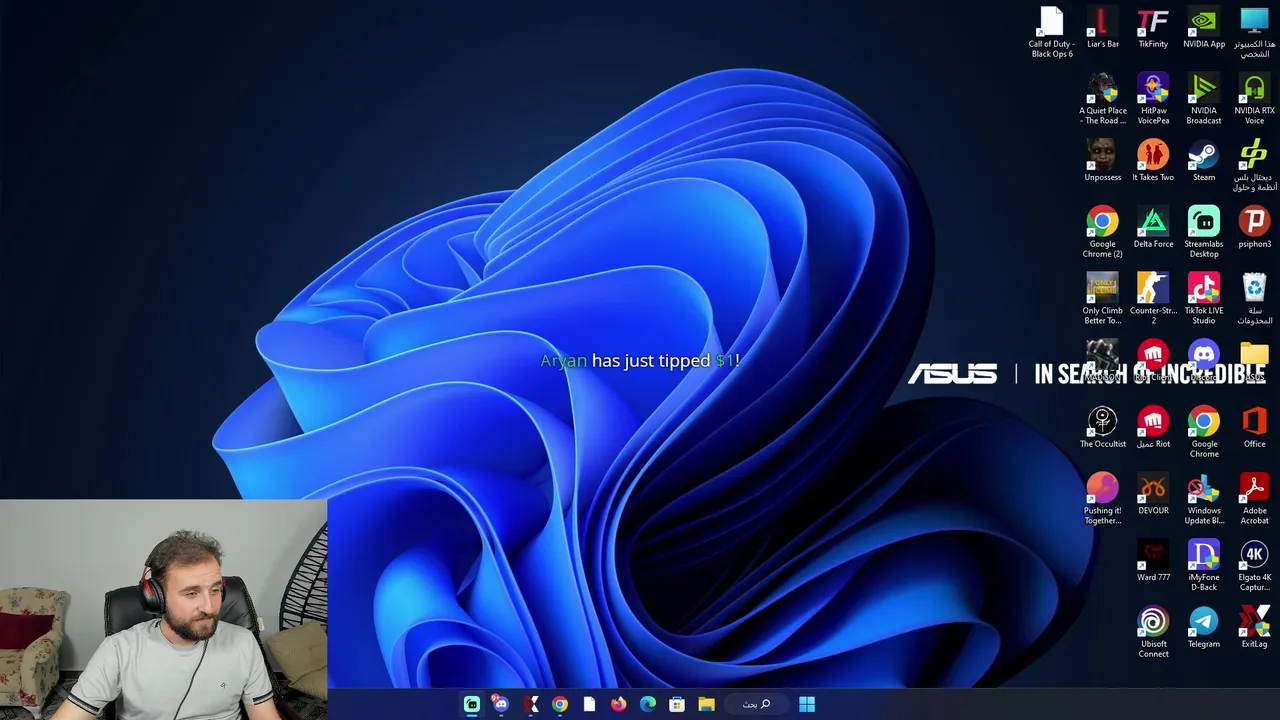Select The Occultist desktop icon
The height and width of the screenshot is (720, 1280).
coord(1102,428)
